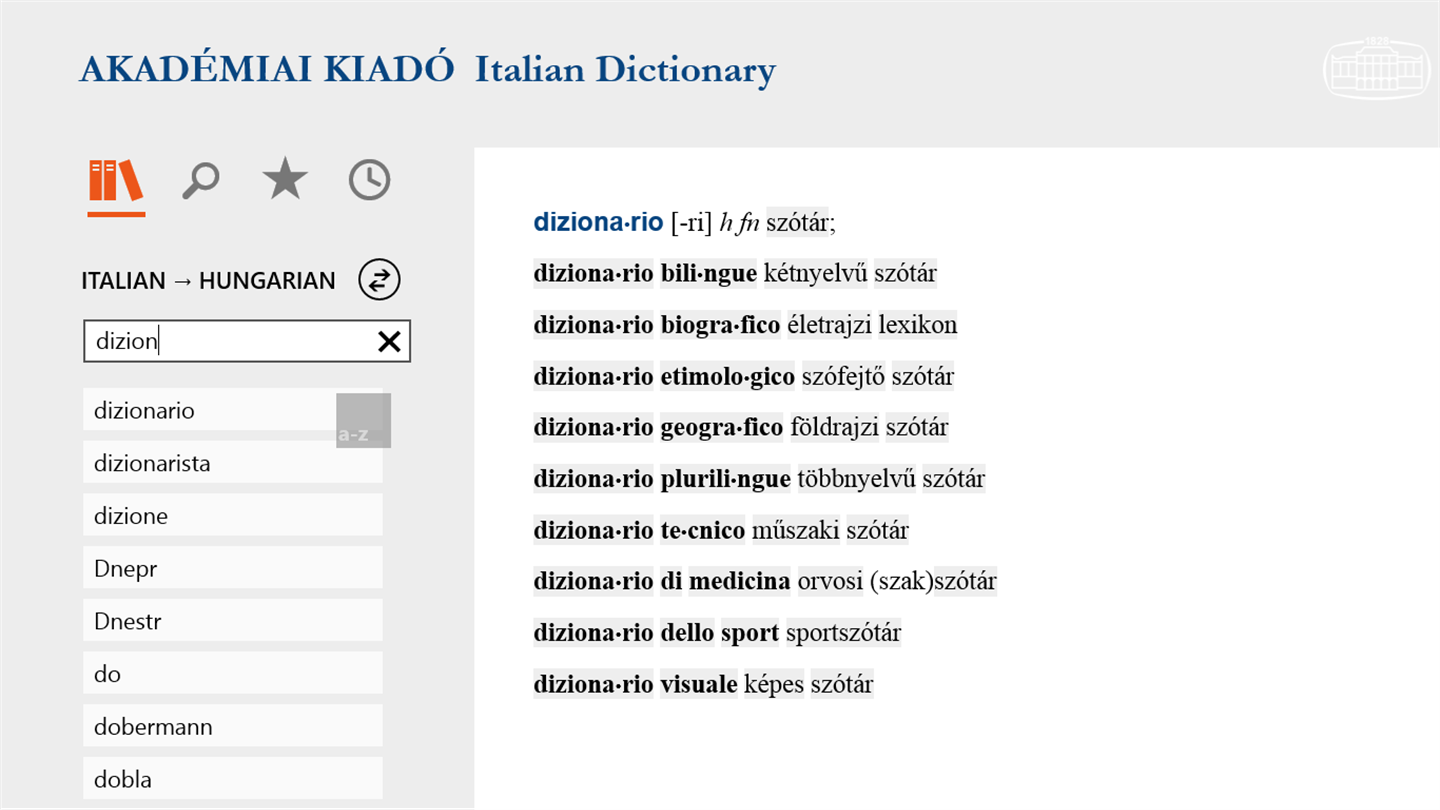The width and height of the screenshot is (1440, 810).
Task: Select 'dobermann' in the word list
Action: click(x=233, y=726)
